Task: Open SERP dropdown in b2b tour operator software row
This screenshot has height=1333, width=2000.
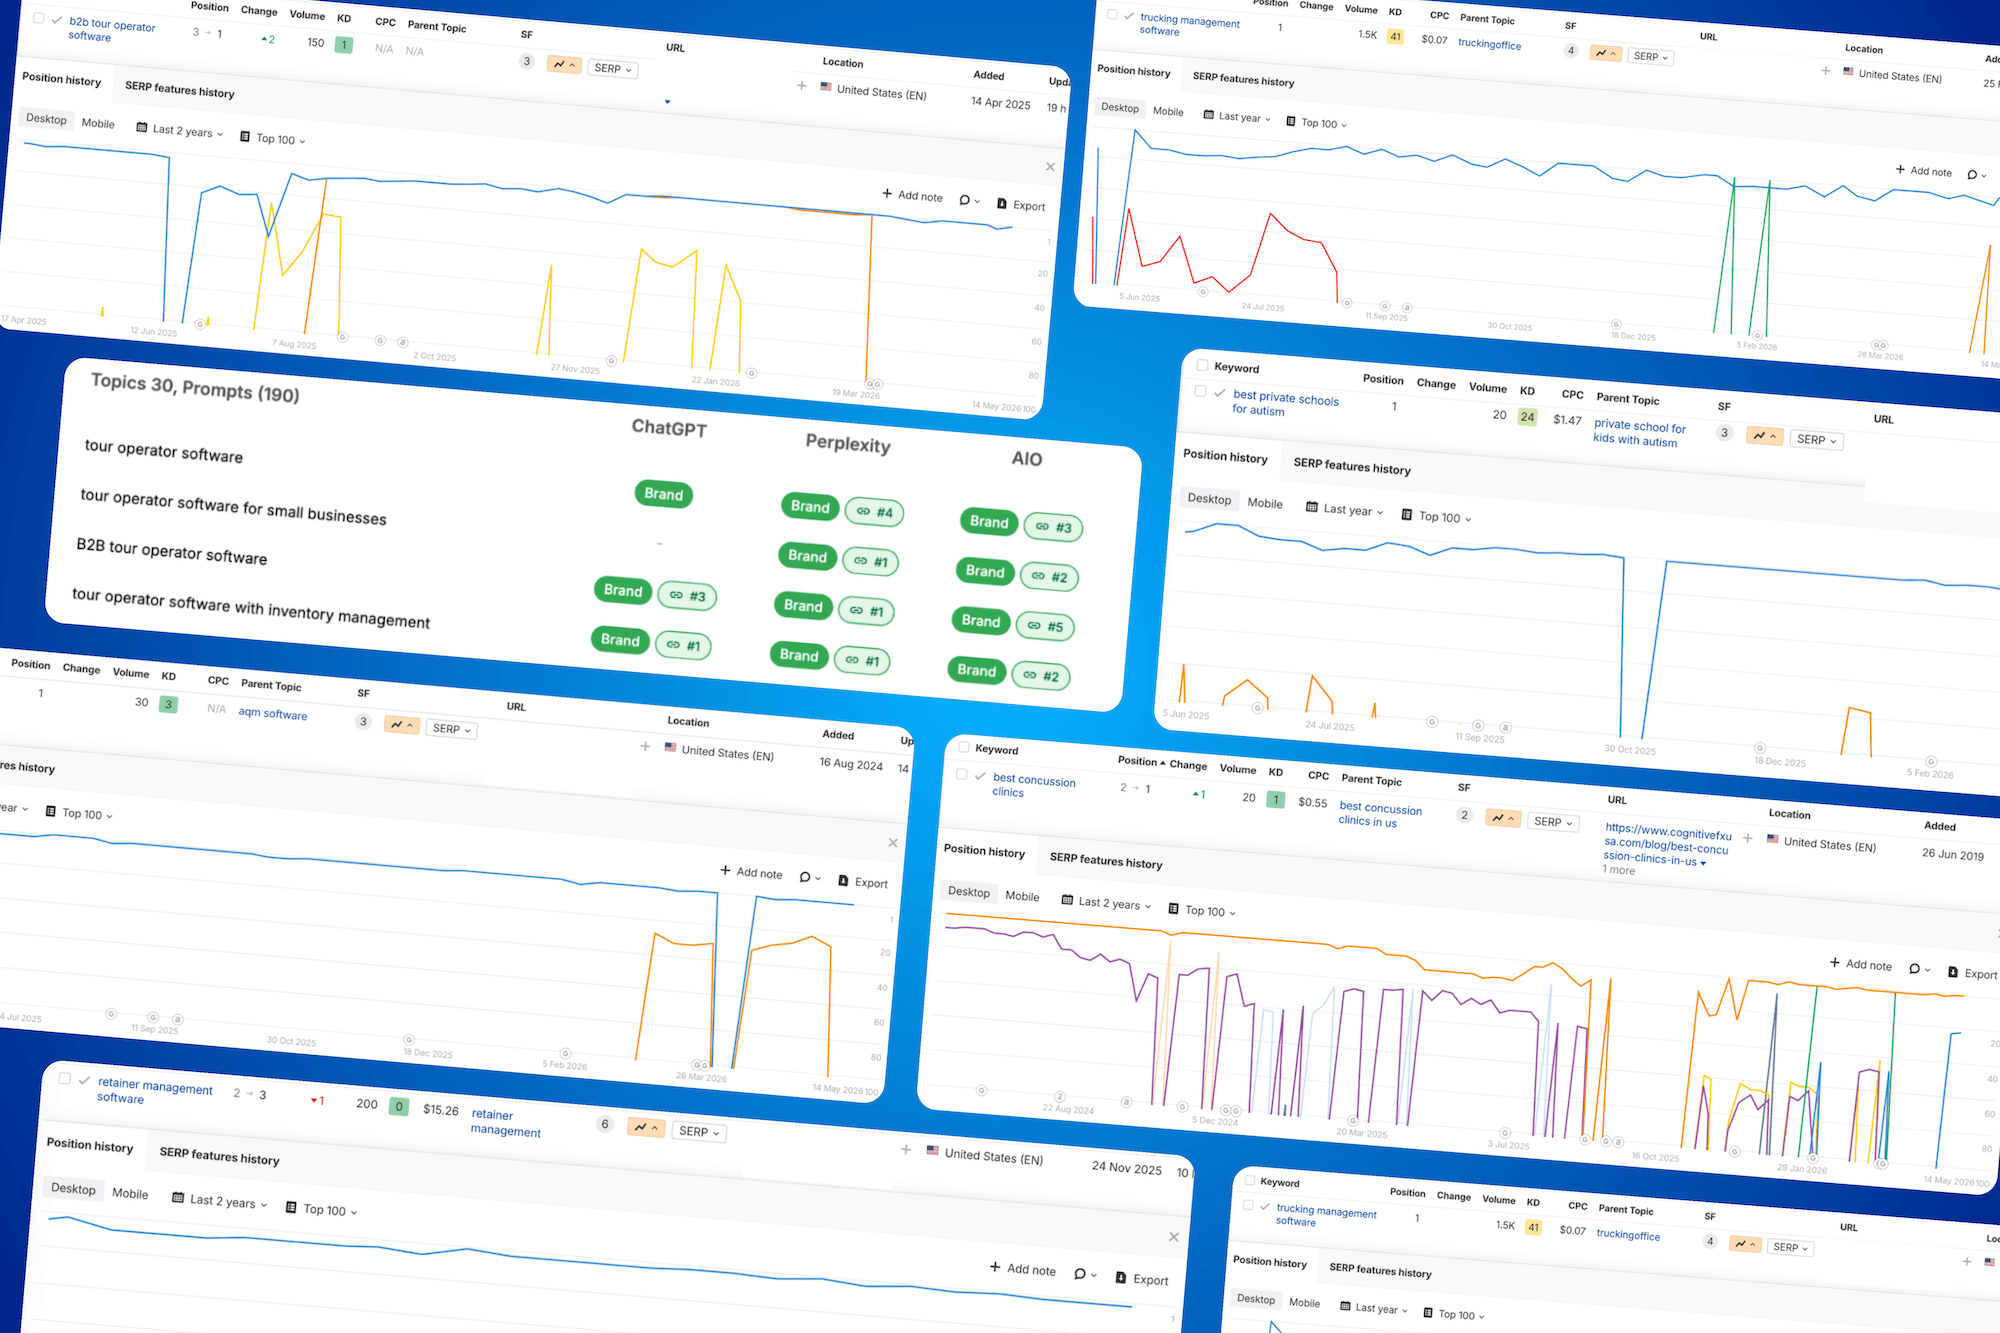Action: [x=613, y=69]
